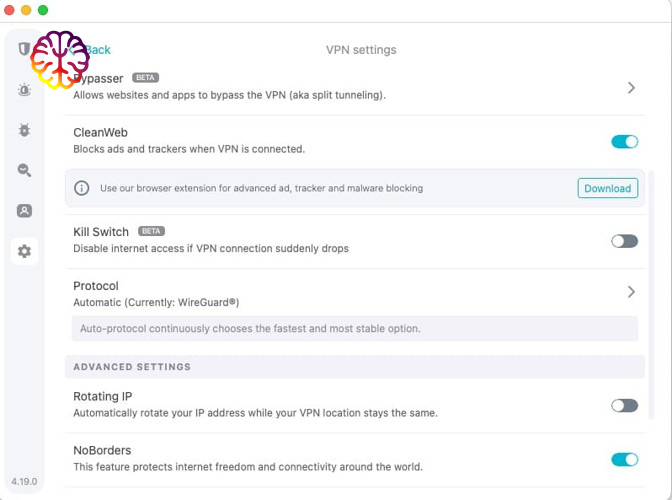
Task: Click the Kill Switch BETA badge
Action: [x=151, y=231]
